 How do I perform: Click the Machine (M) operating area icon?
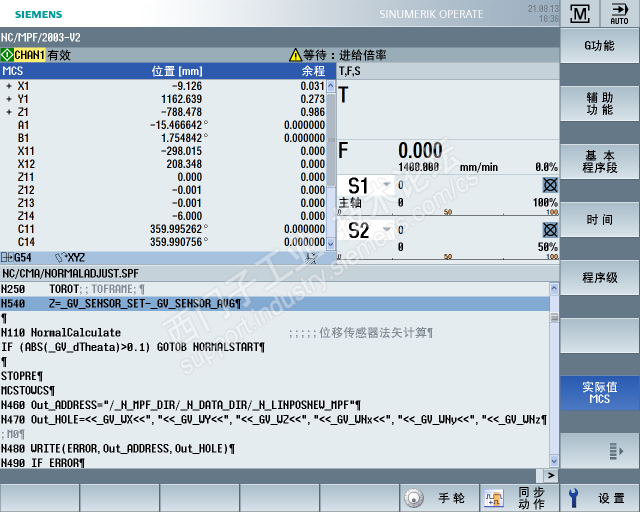tap(580, 14)
